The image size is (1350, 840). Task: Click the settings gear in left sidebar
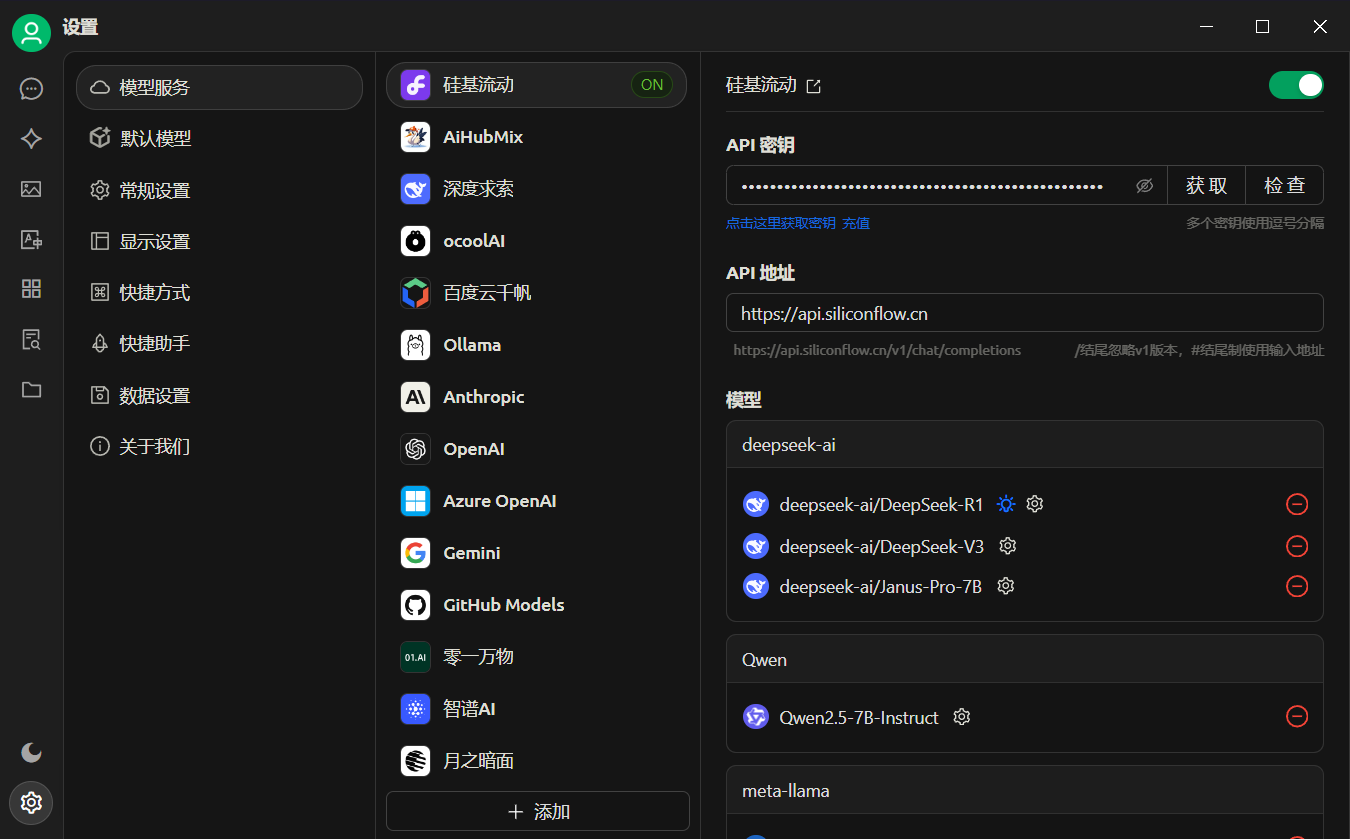tap(31, 802)
